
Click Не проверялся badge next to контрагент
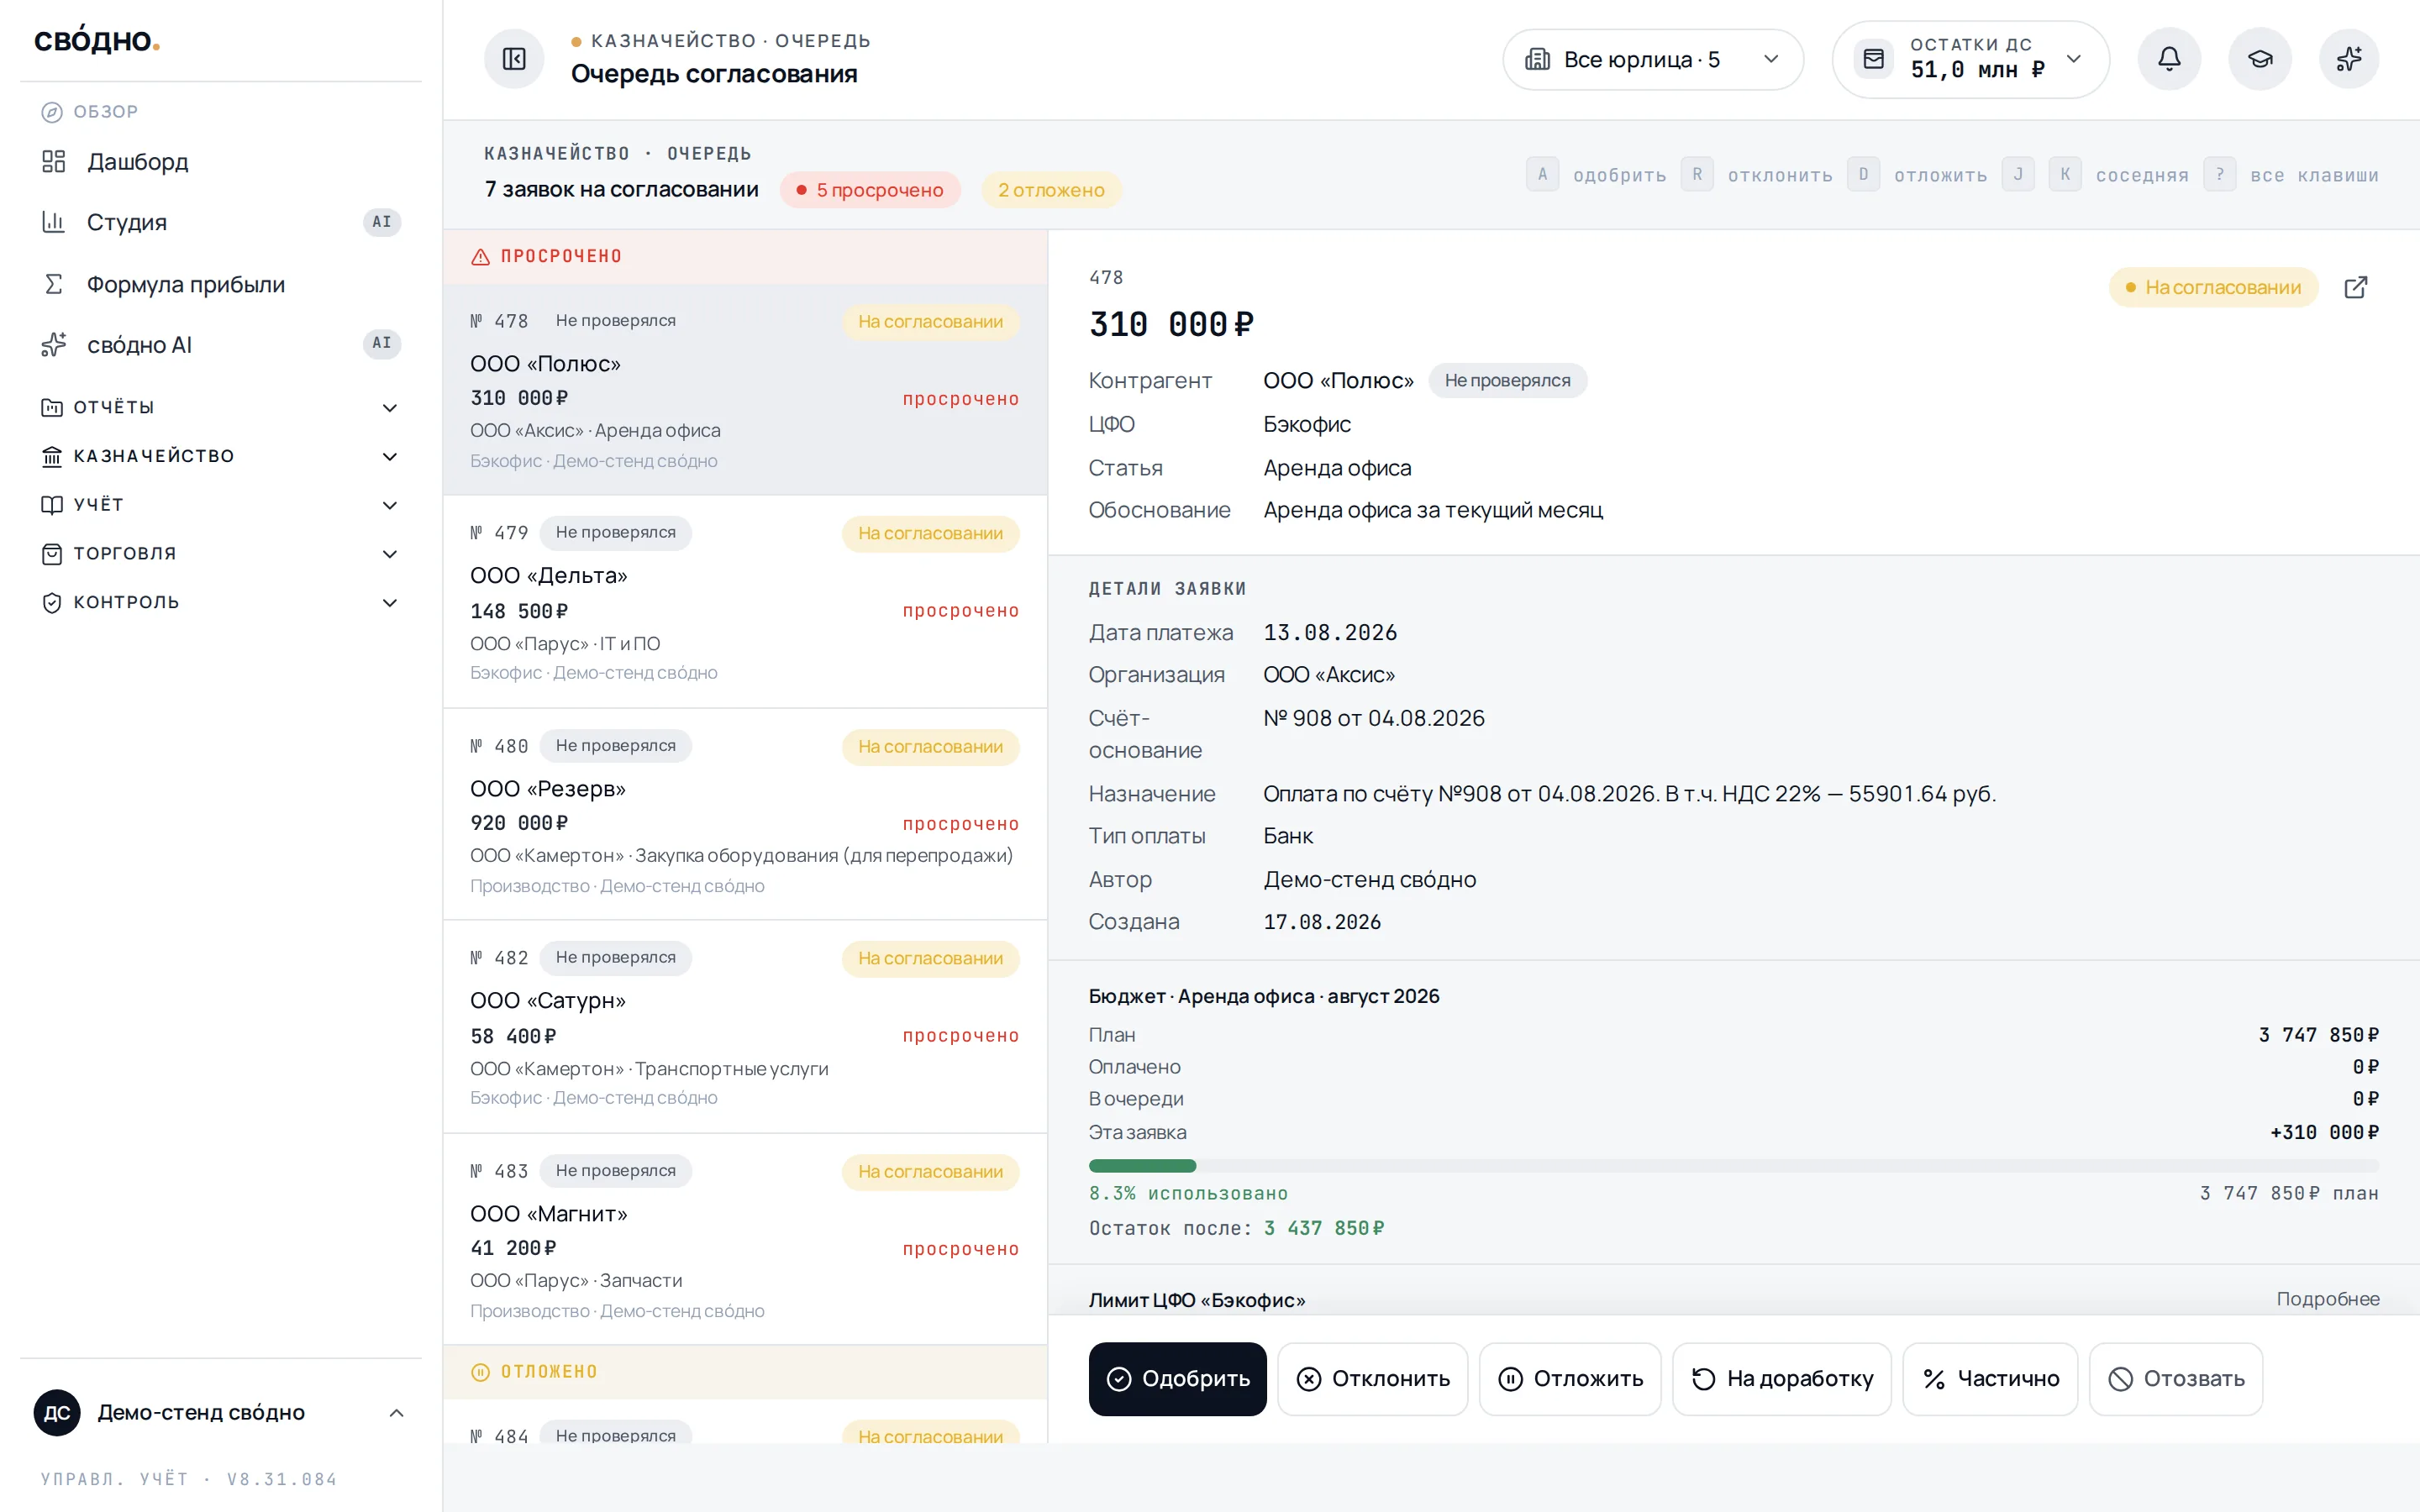coord(1507,381)
